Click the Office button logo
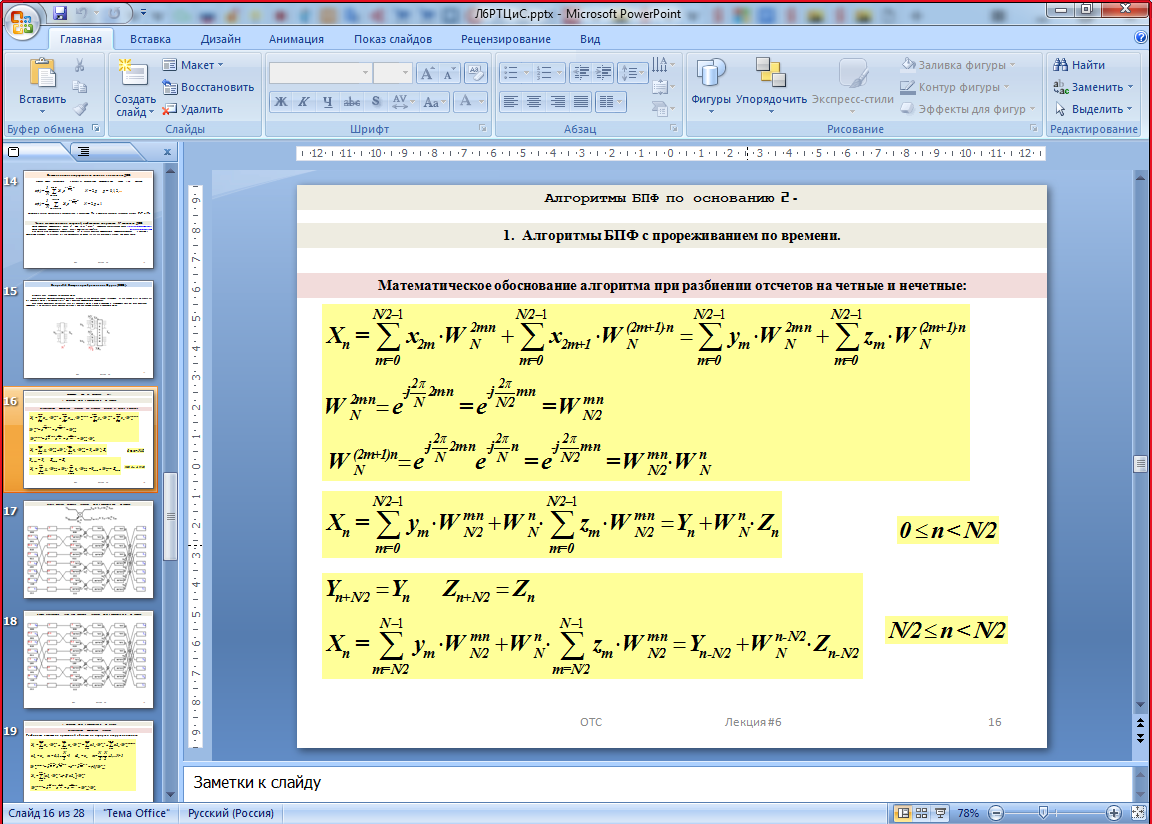This screenshot has width=1152, height=824. (24, 22)
